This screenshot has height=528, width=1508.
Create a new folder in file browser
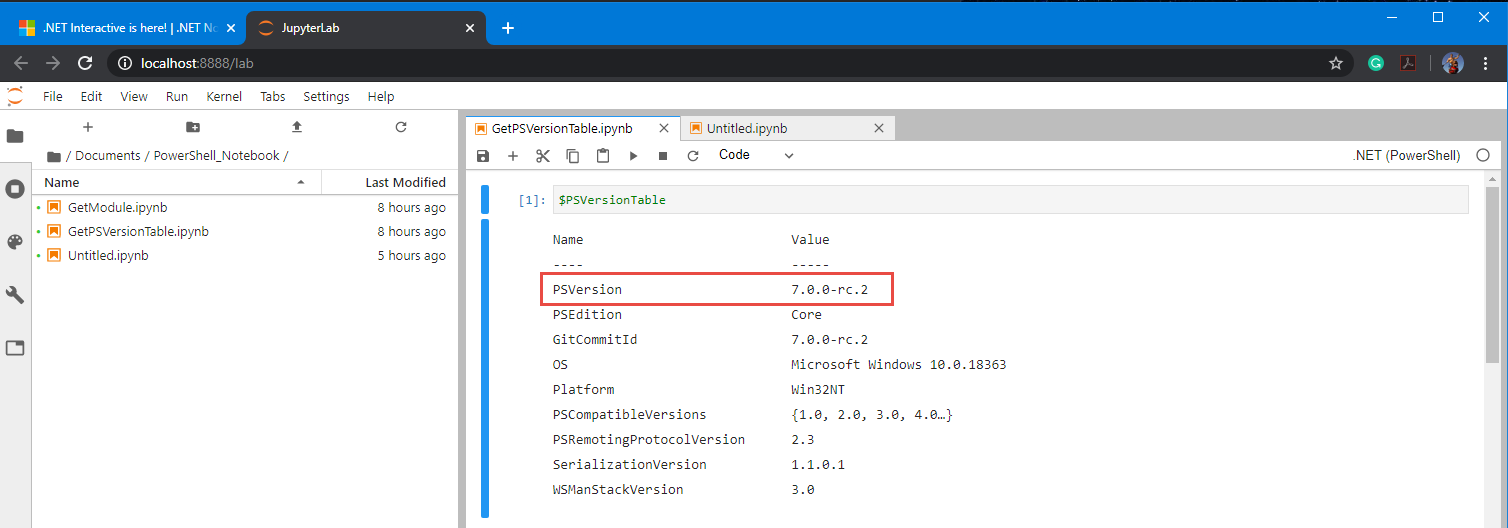(193, 127)
